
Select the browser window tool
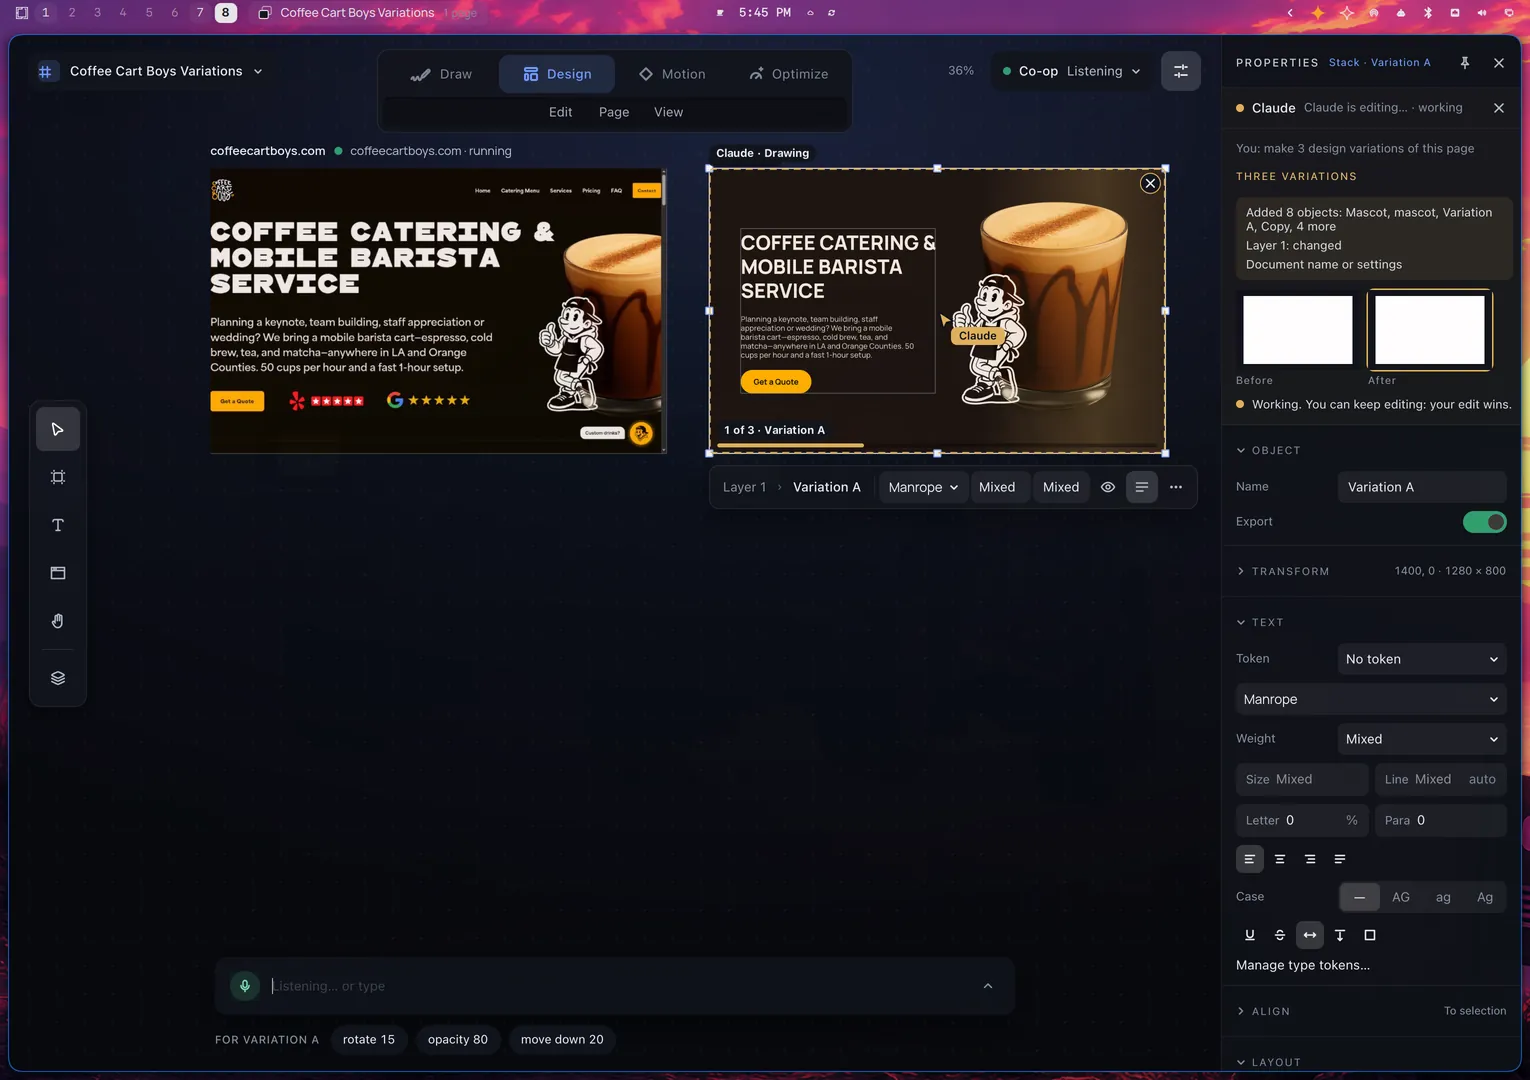(x=58, y=573)
